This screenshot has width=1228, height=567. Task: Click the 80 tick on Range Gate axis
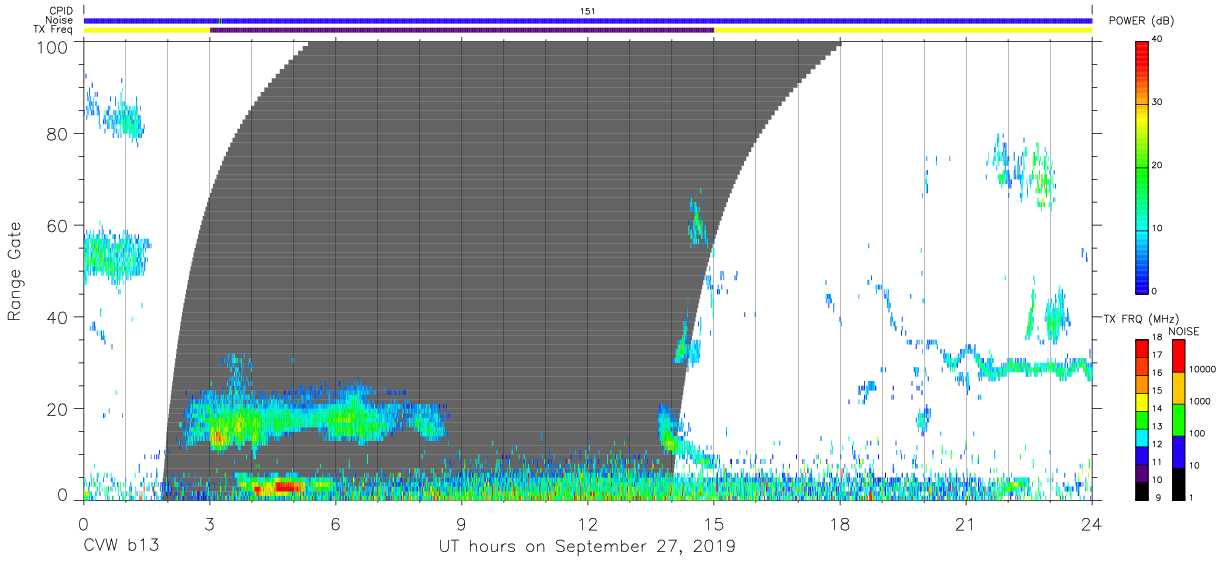pos(58,134)
